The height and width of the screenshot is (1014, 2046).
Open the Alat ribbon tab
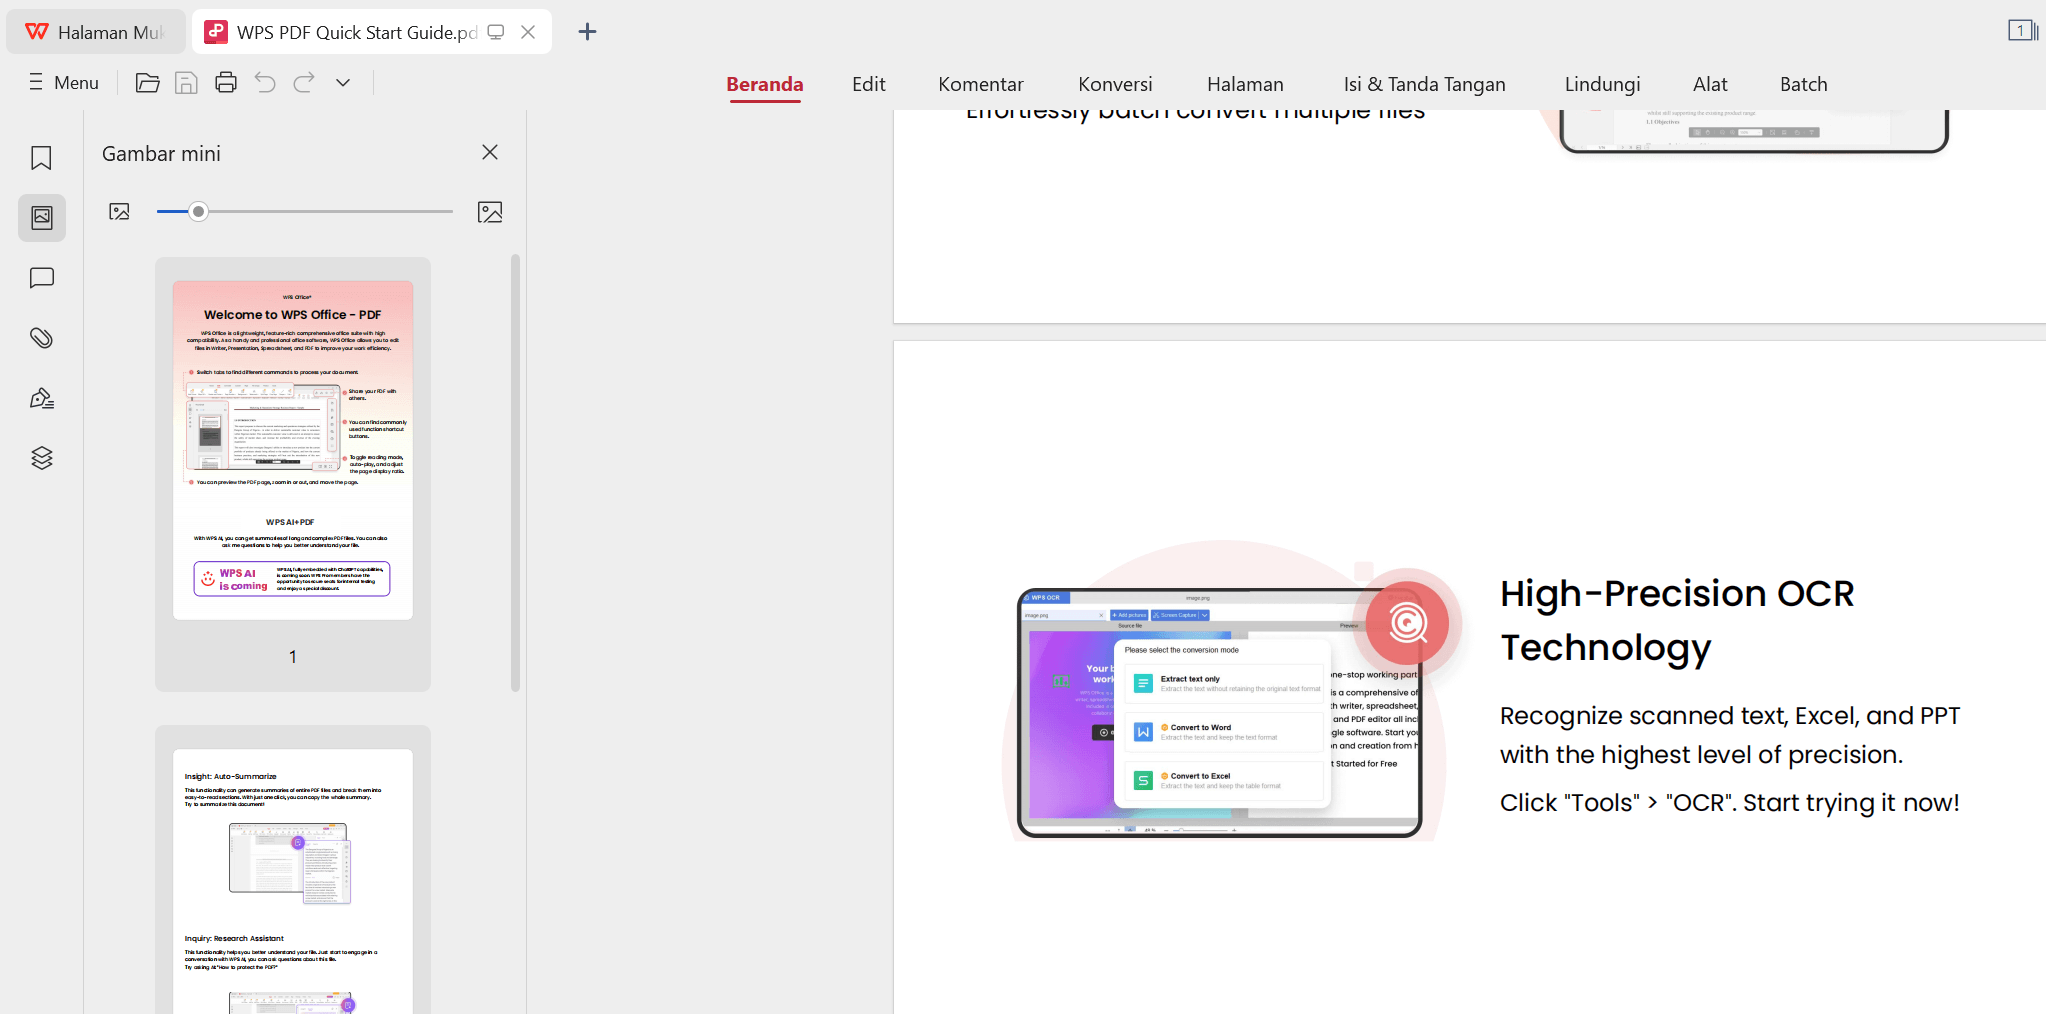point(1710,84)
